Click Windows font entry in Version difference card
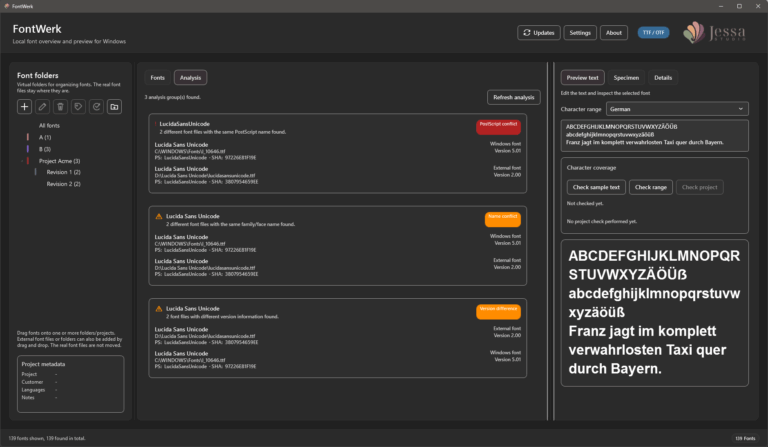The width and height of the screenshot is (768, 447). tap(337, 359)
